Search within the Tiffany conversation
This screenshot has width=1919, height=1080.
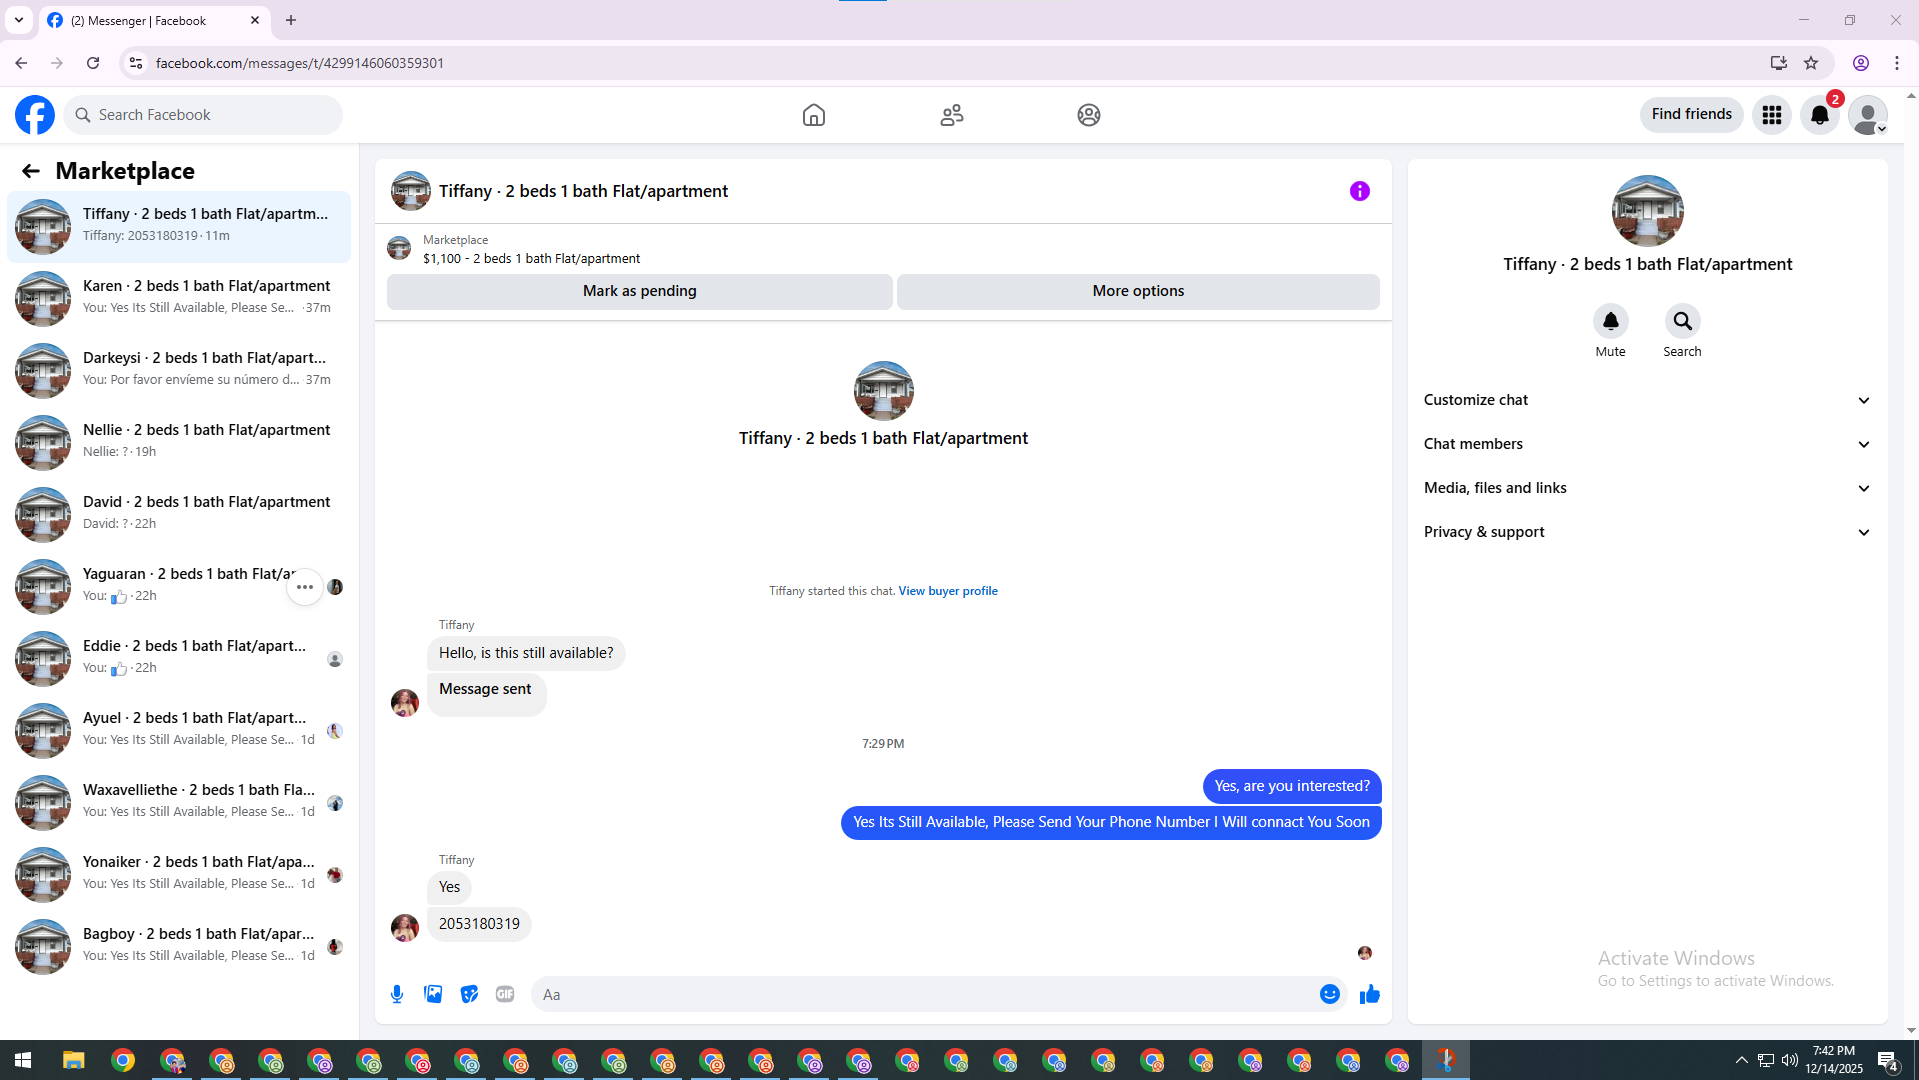click(1682, 321)
